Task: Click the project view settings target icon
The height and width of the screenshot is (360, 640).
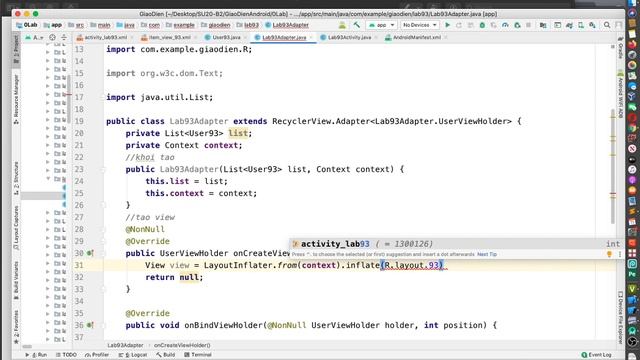Action: pos(52,37)
